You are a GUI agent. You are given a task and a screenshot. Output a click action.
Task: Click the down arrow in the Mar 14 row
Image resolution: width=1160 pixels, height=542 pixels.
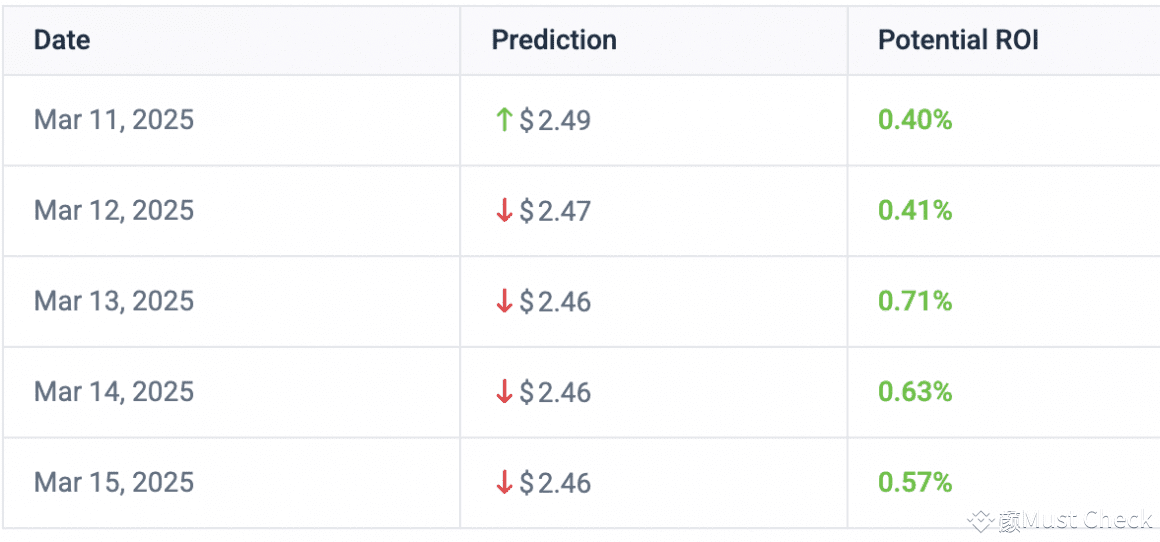click(x=504, y=392)
